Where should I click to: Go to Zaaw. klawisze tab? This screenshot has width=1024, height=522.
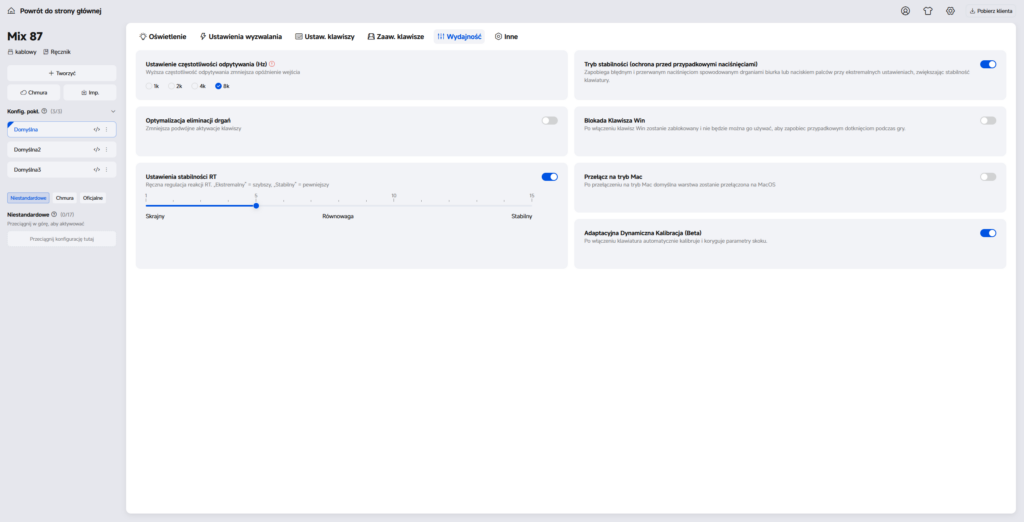pyautogui.click(x=396, y=37)
